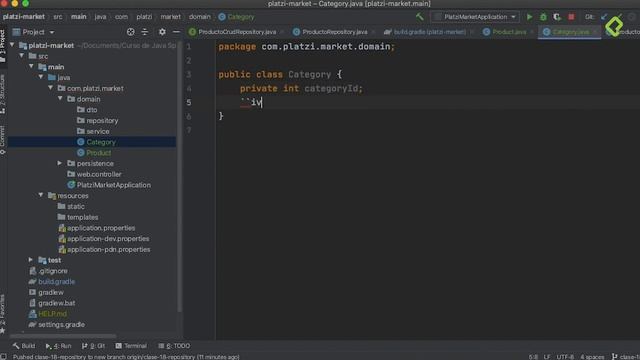This screenshot has height=360, width=640.
Task: Open the 4: Run tool window
Action: (58, 346)
